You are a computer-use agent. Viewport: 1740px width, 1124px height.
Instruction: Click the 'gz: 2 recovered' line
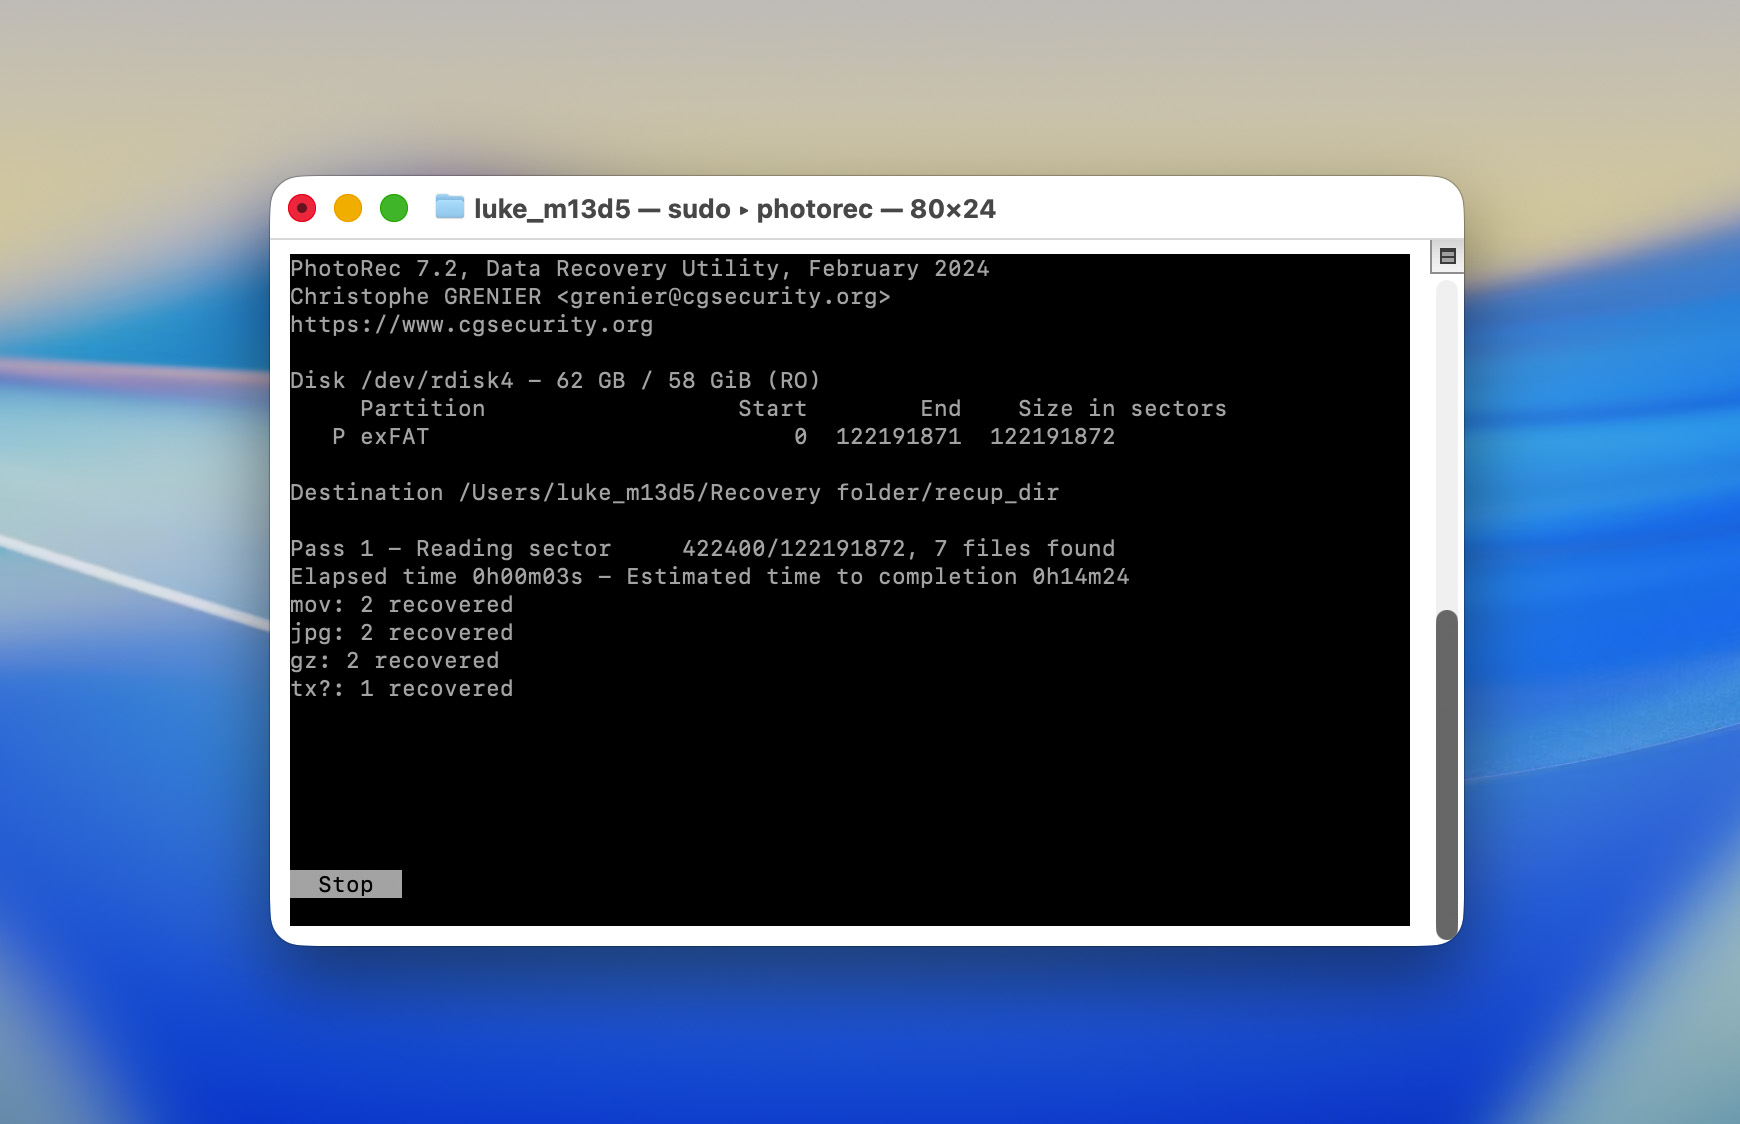395,660
